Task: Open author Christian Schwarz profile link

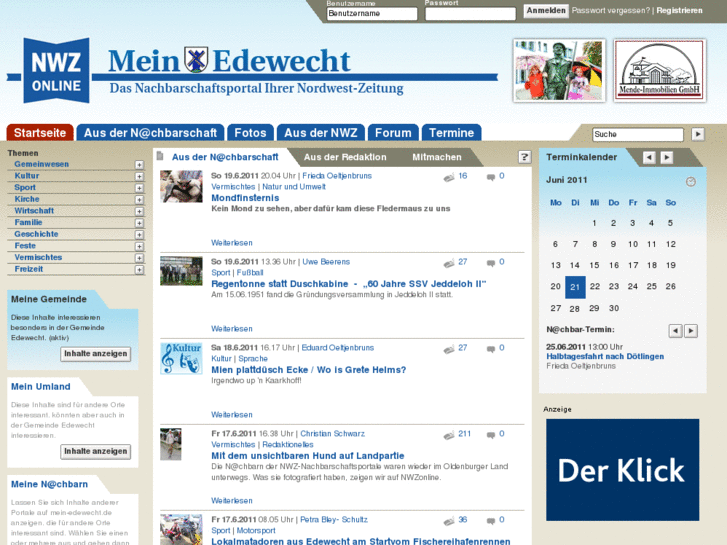Action: coord(332,434)
